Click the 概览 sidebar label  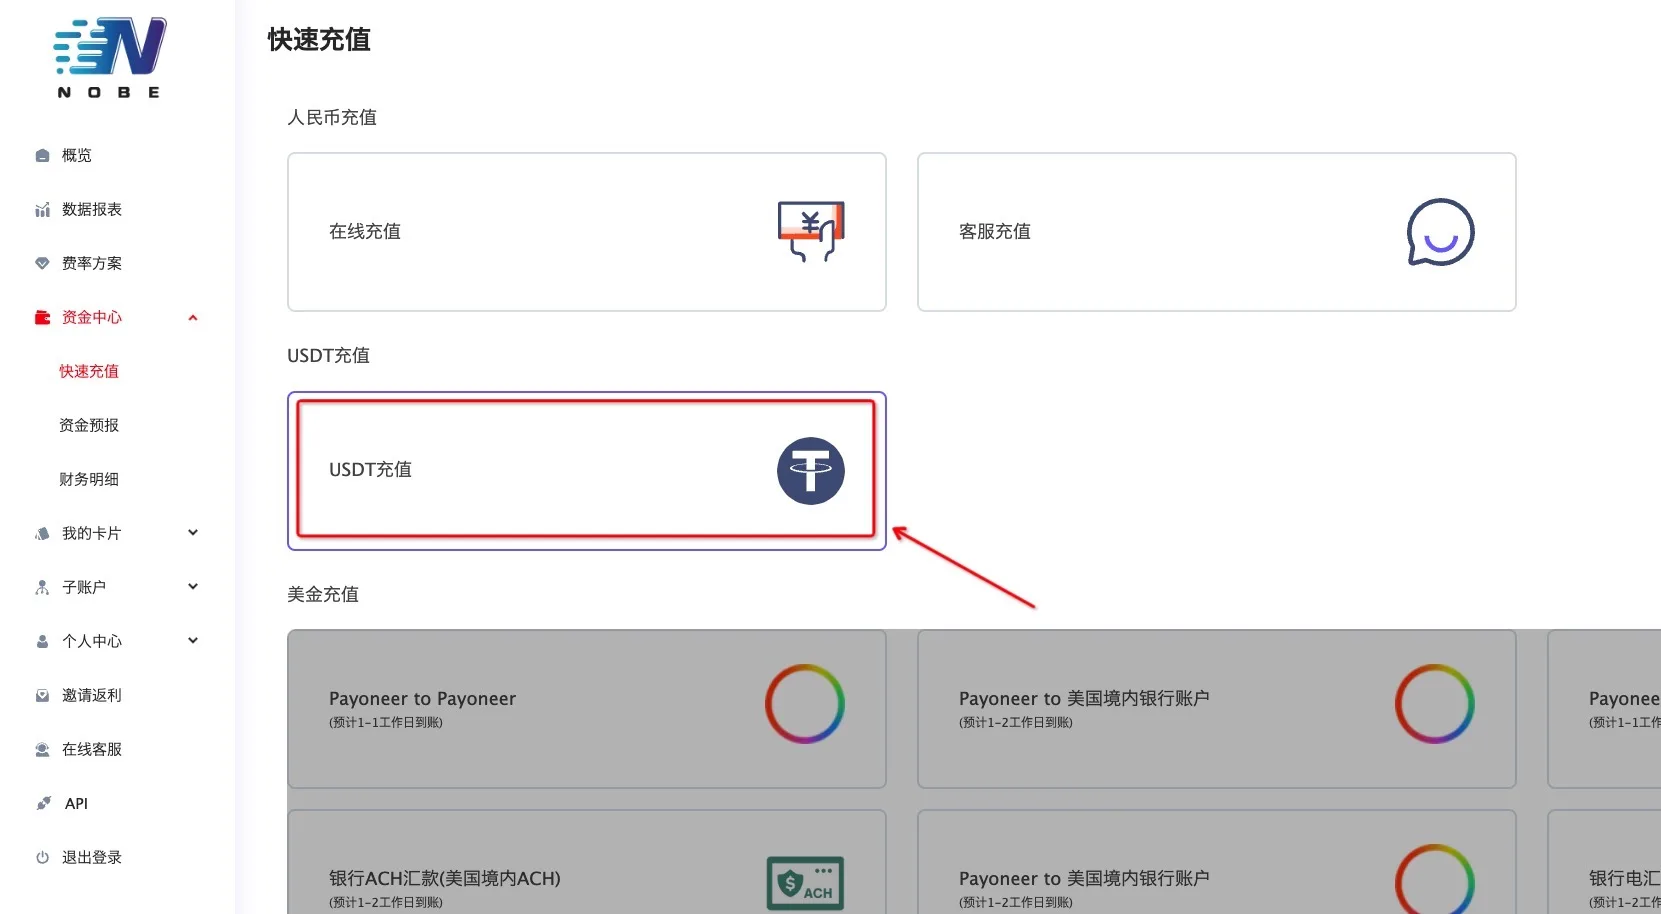point(77,155)
